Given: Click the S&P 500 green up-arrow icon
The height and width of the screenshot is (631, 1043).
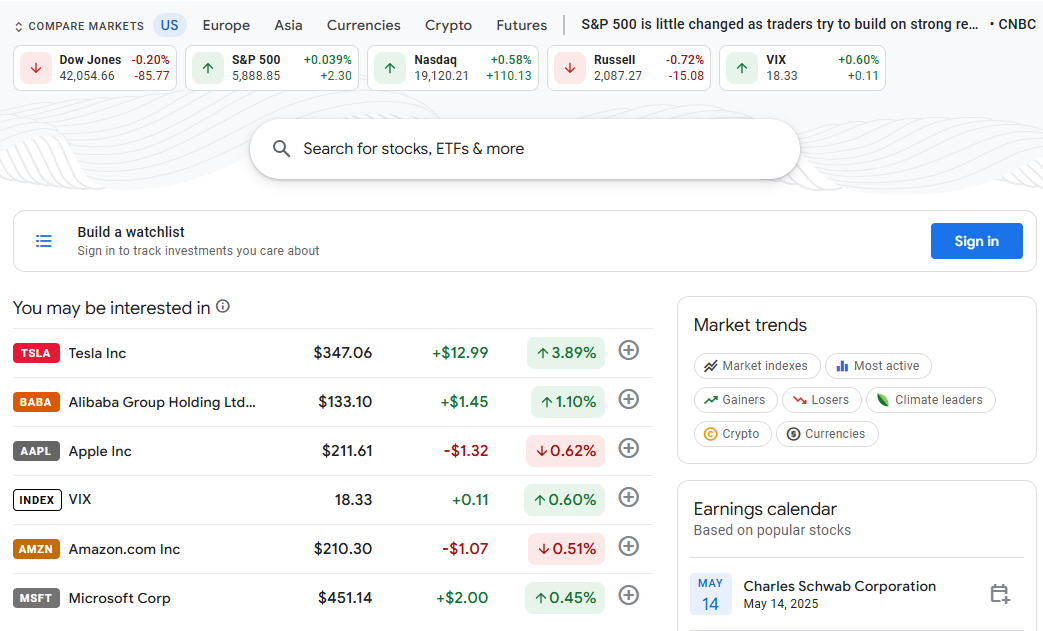Looking at the screenshot, I should pyautogui.click(x=208, y=68).
